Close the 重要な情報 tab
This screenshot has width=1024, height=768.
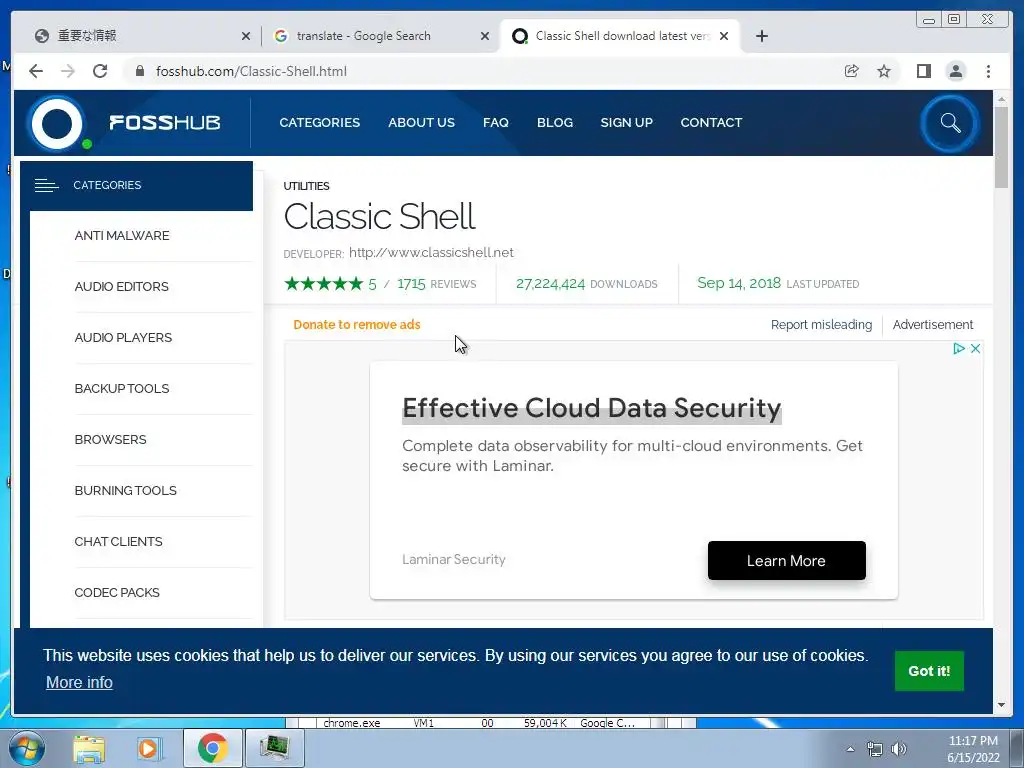point(246,36)
